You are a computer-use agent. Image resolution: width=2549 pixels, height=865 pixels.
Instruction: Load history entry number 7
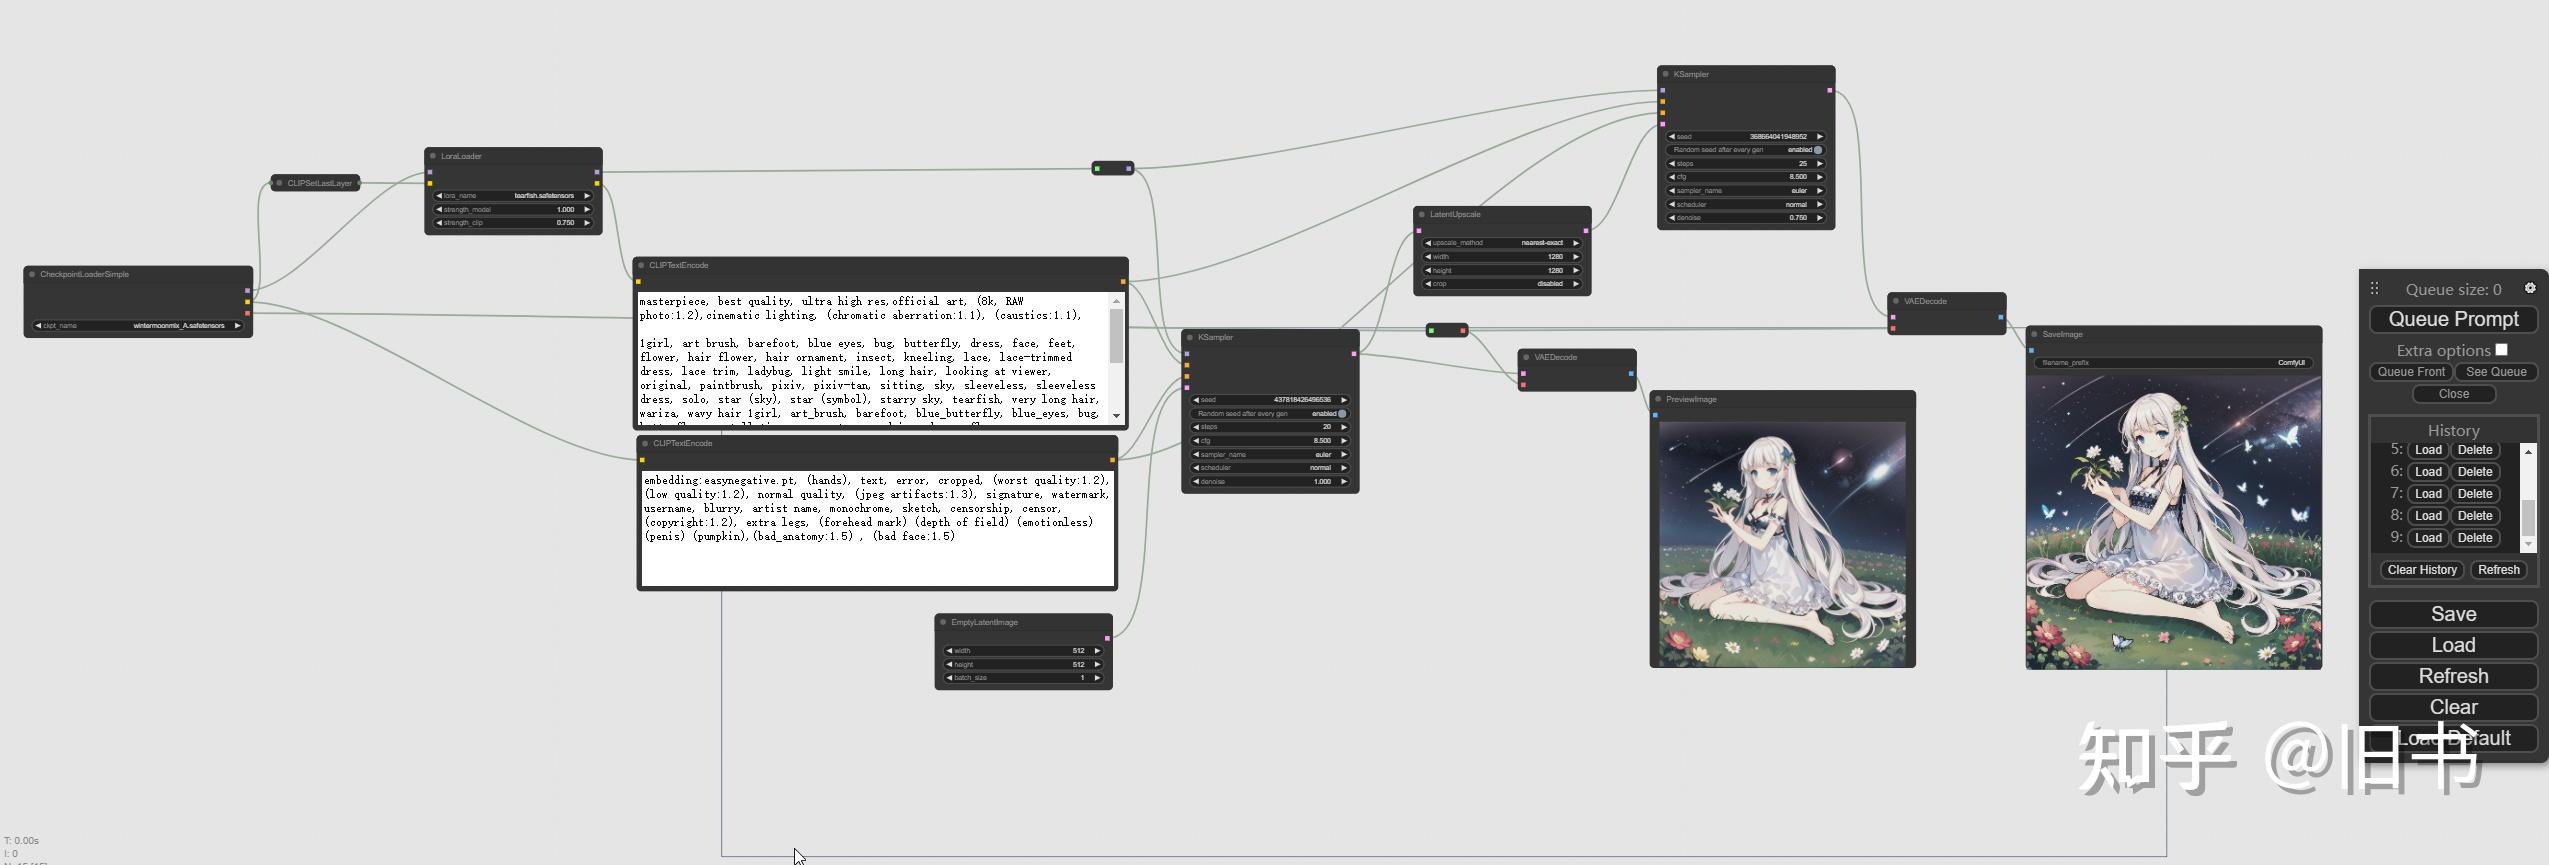[2428, 494]
